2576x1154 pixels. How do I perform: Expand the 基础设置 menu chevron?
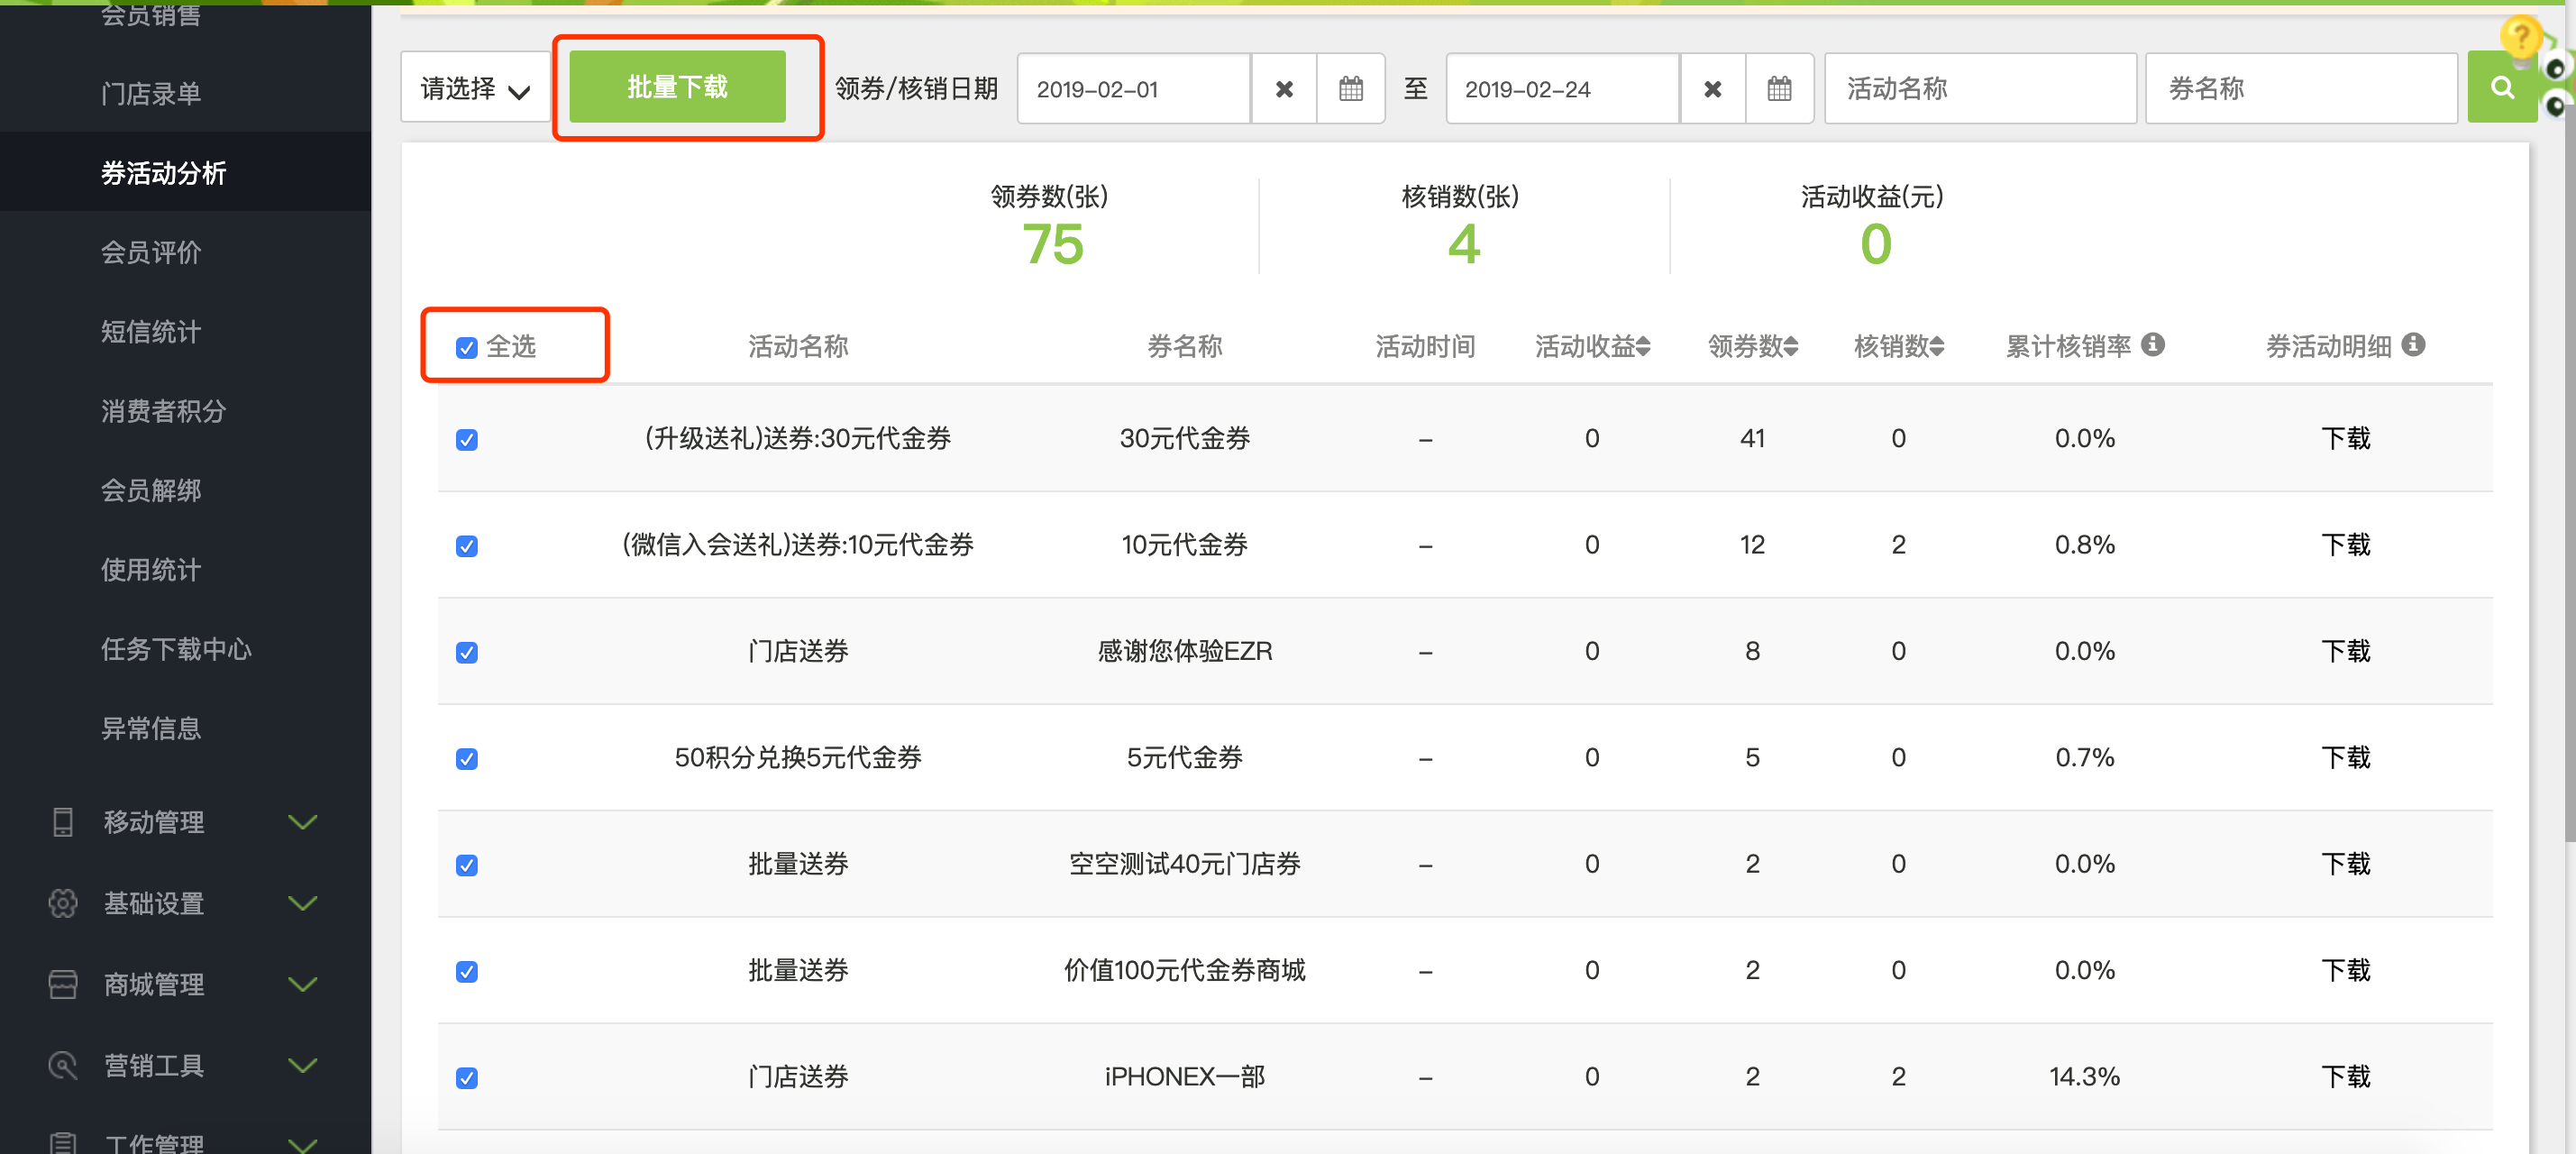[302, 903]
